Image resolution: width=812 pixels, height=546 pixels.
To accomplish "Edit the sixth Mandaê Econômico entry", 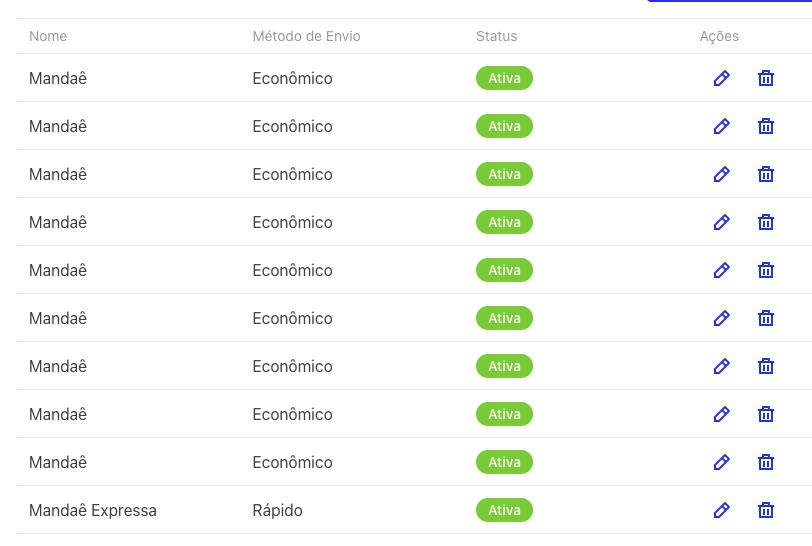I will pos(721,318).
